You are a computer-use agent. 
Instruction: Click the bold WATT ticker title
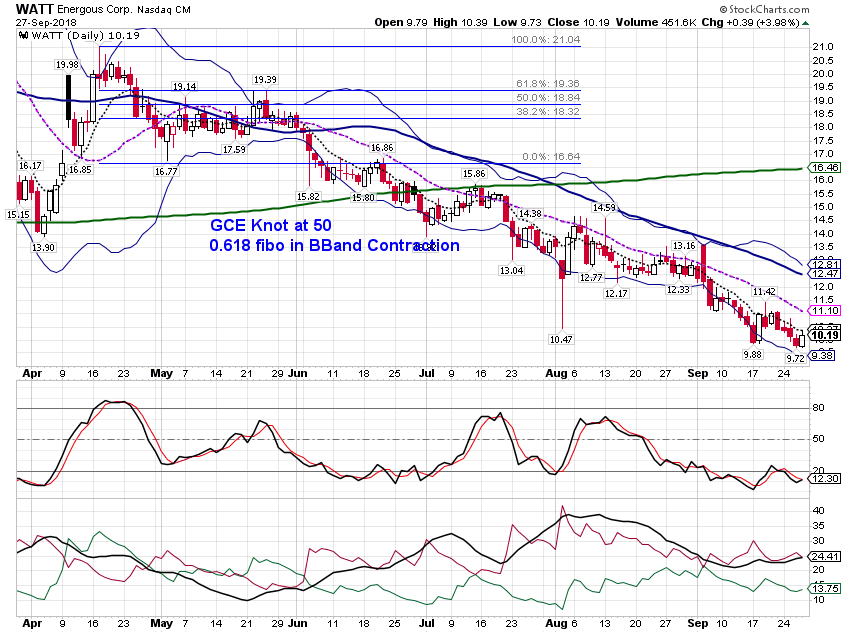(35, 9)
